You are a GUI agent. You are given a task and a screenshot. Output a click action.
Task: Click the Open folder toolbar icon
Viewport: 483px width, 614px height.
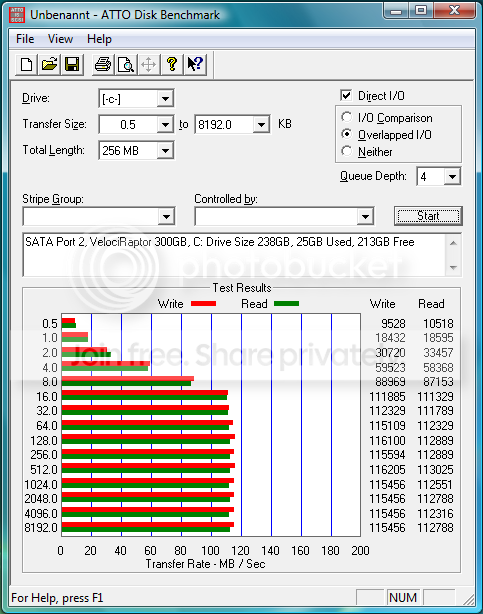49,64
